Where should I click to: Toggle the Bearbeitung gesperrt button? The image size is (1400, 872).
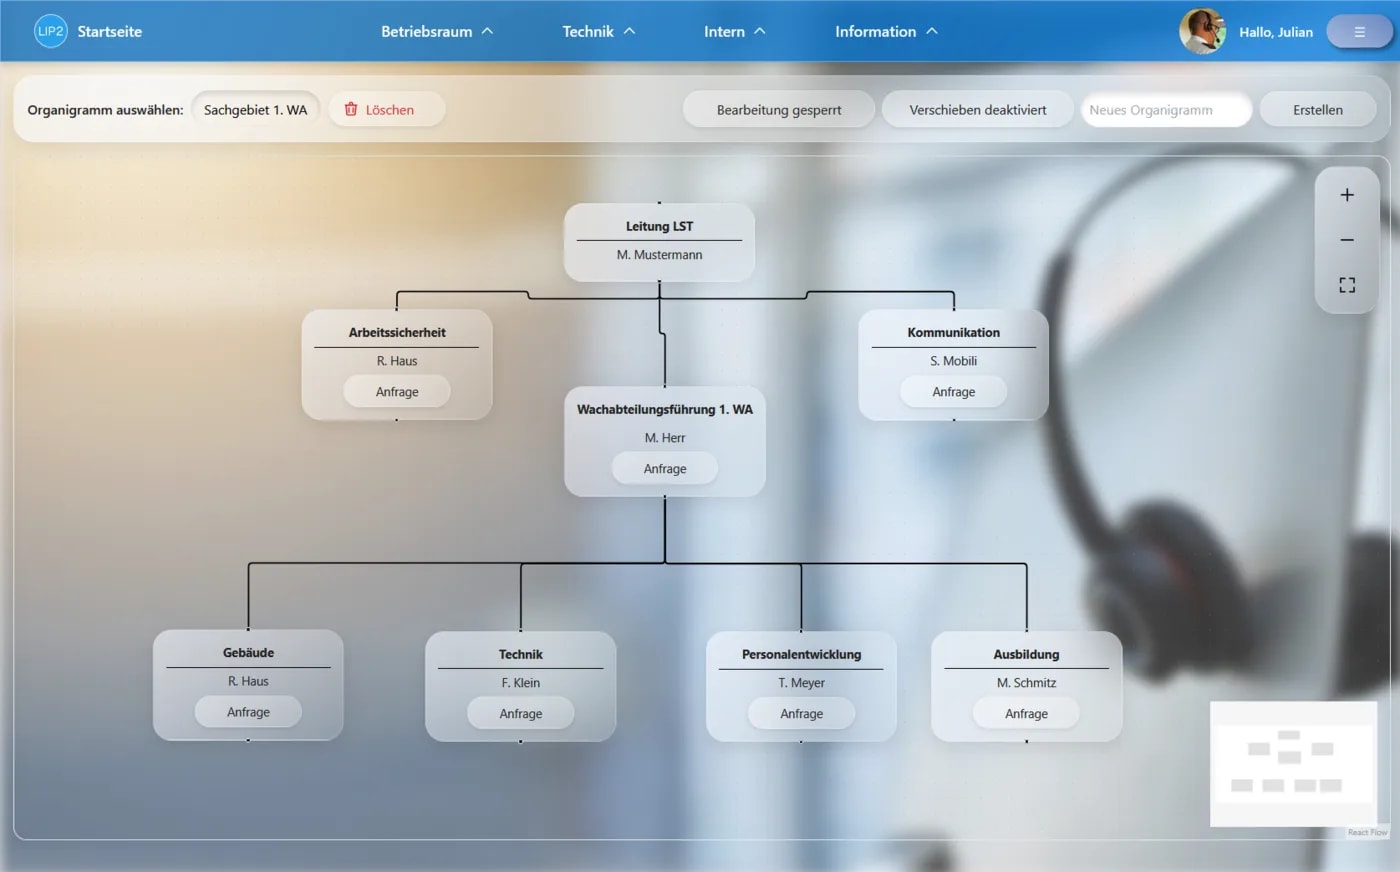pos(778,110)
